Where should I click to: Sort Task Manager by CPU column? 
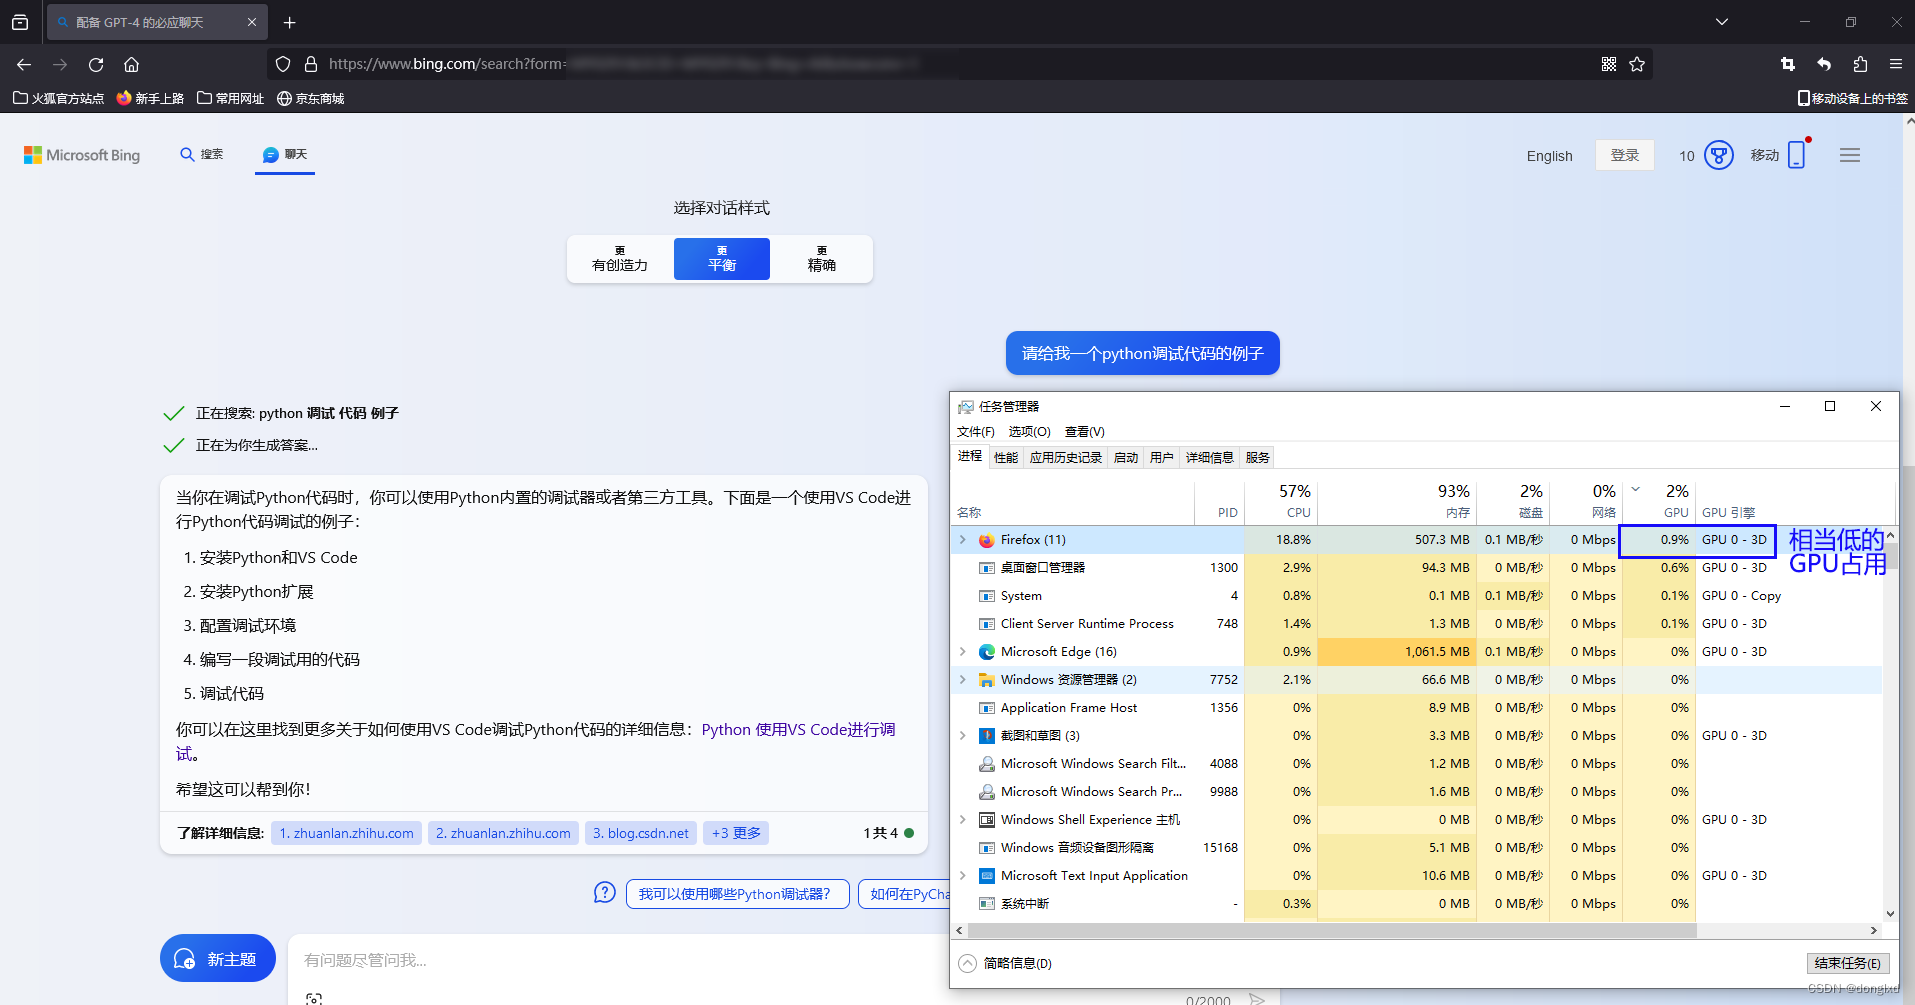[x=1279, y=500]
